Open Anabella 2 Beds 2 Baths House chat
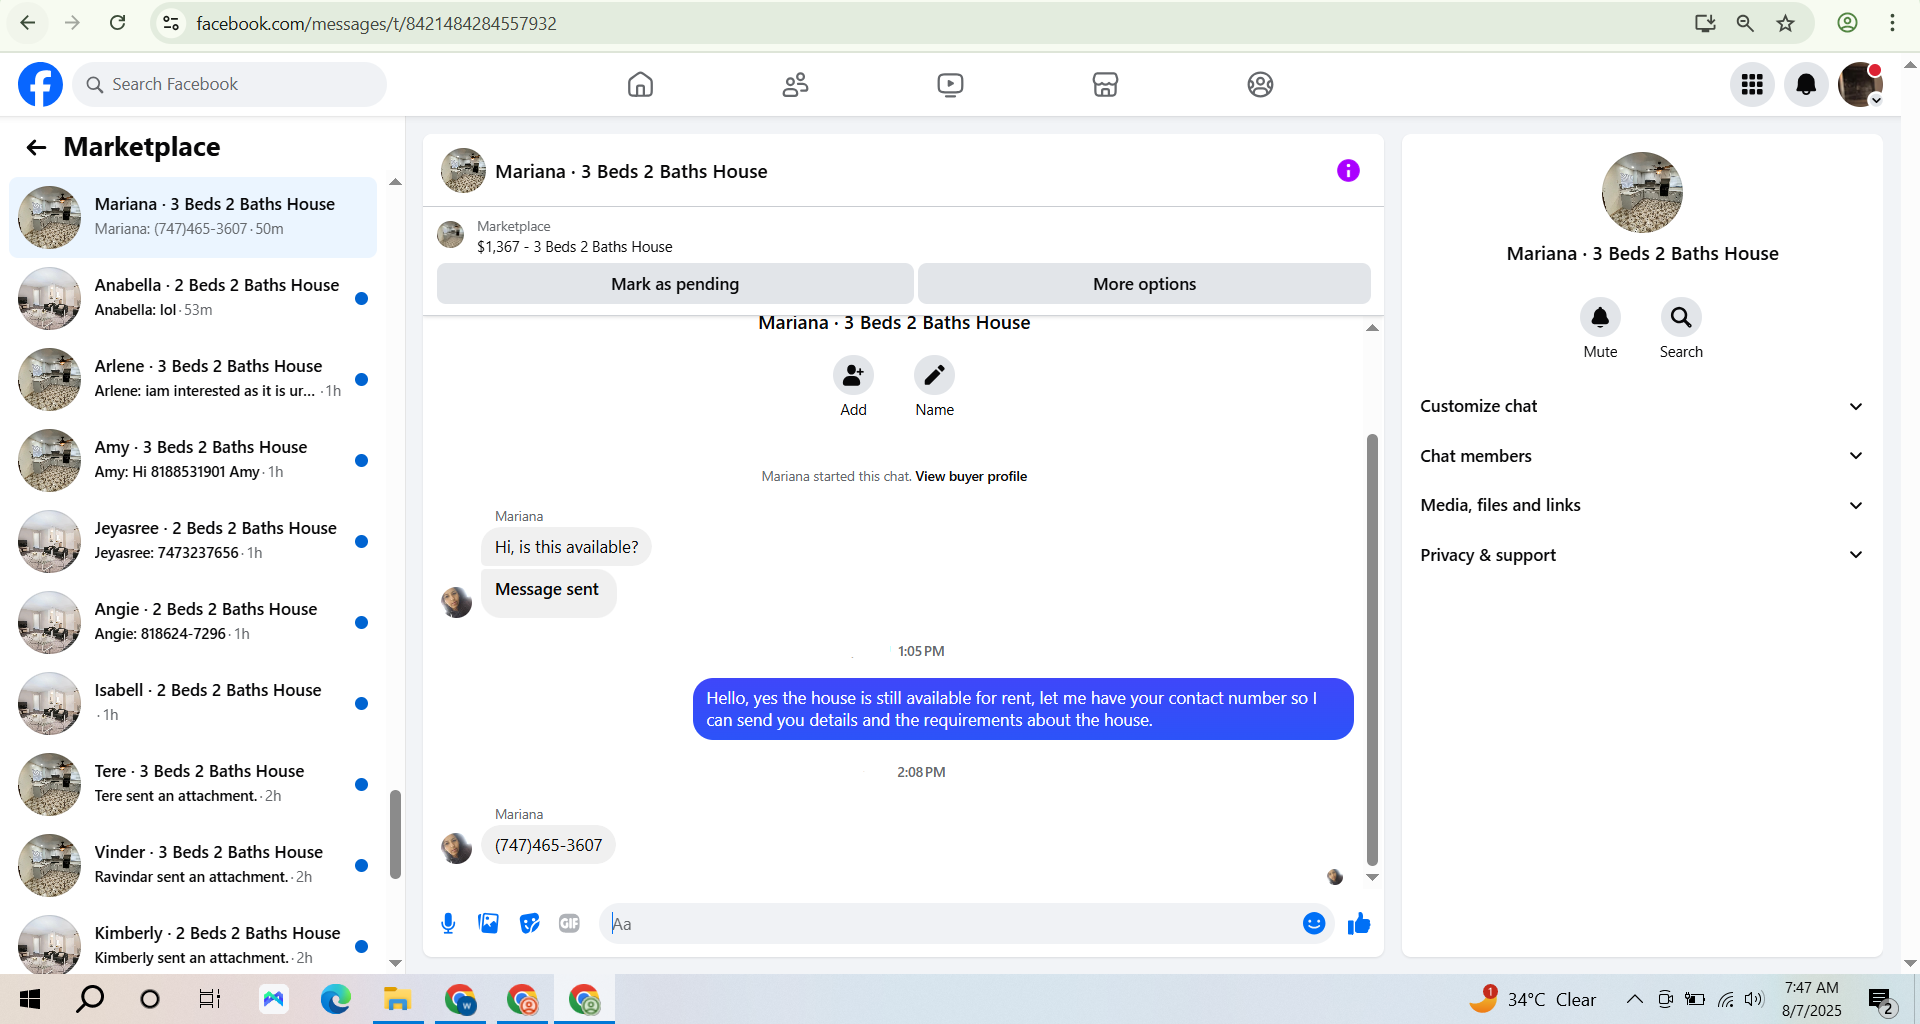 [193, 298]
